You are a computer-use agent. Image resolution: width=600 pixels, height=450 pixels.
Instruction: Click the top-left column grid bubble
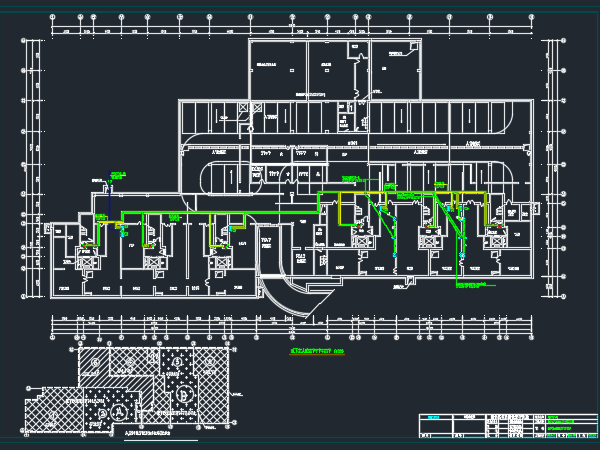[52, 17]
